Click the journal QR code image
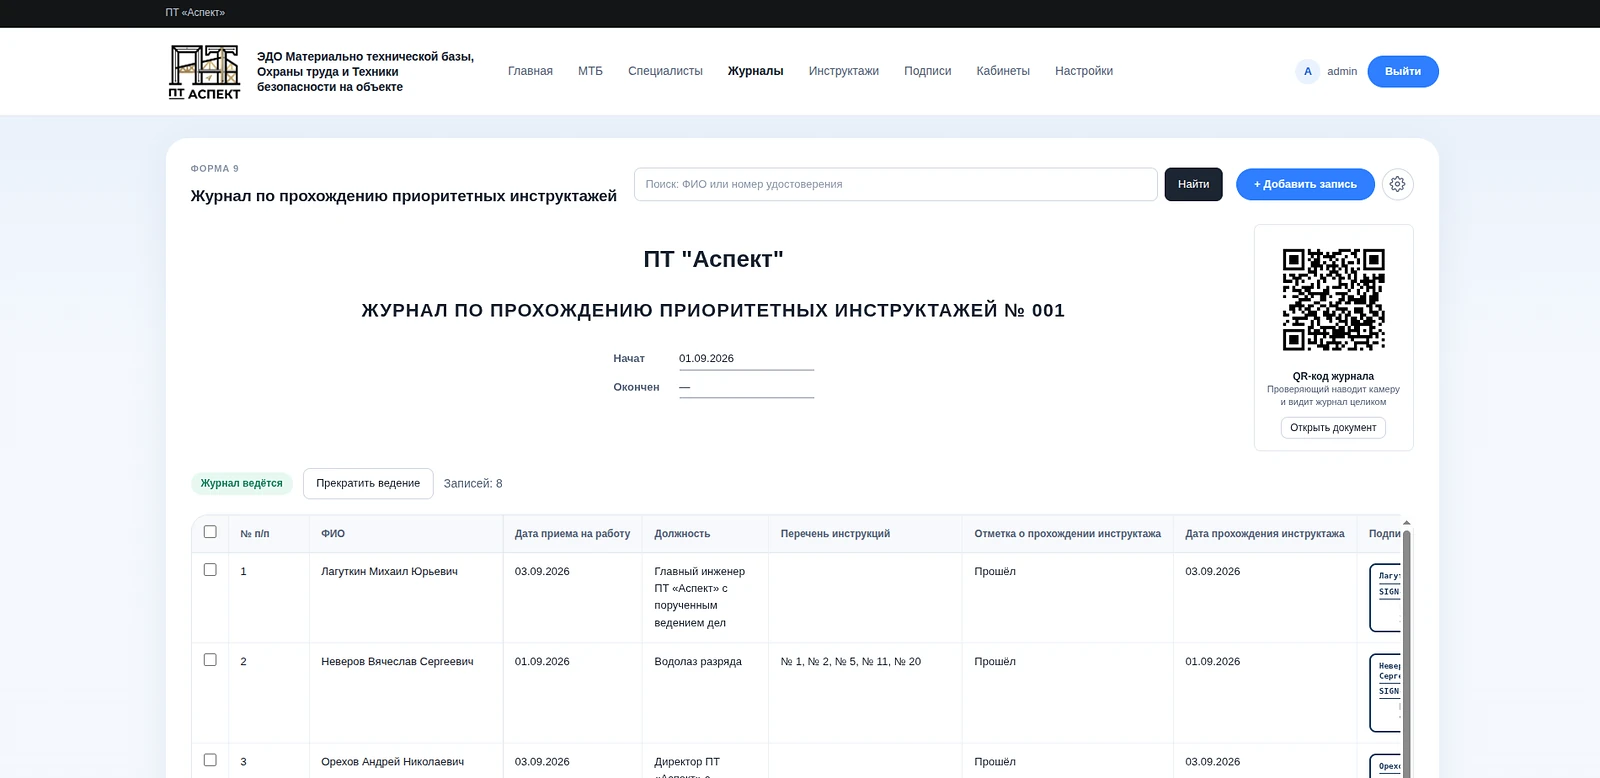The height and width of the screenshot is (778, 1600). point(1333,299)
